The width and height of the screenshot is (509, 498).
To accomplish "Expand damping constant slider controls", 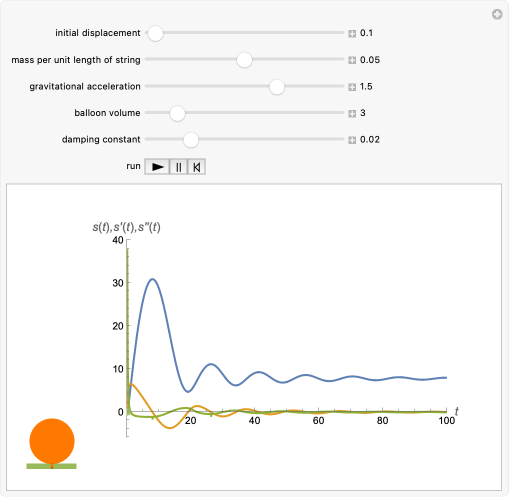I will 352,140.
